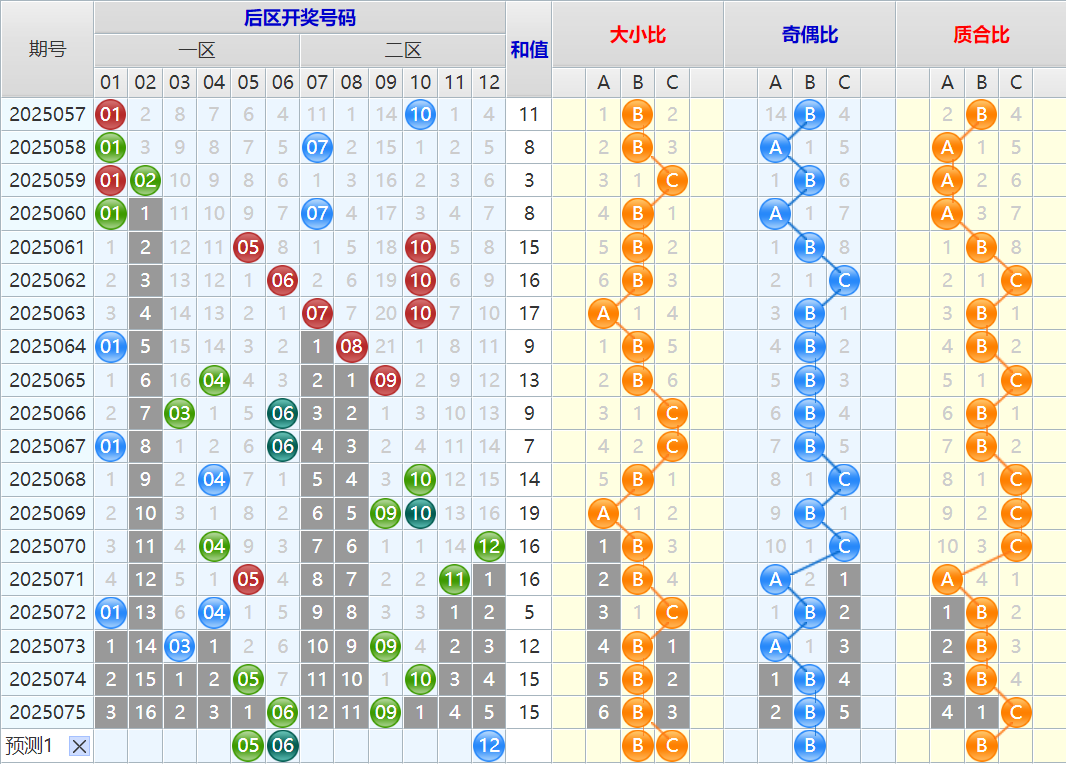The image size is (1066, 764).
Task: Open the 大小比 header
Action: pyautogui.click(x=638, y=34)
